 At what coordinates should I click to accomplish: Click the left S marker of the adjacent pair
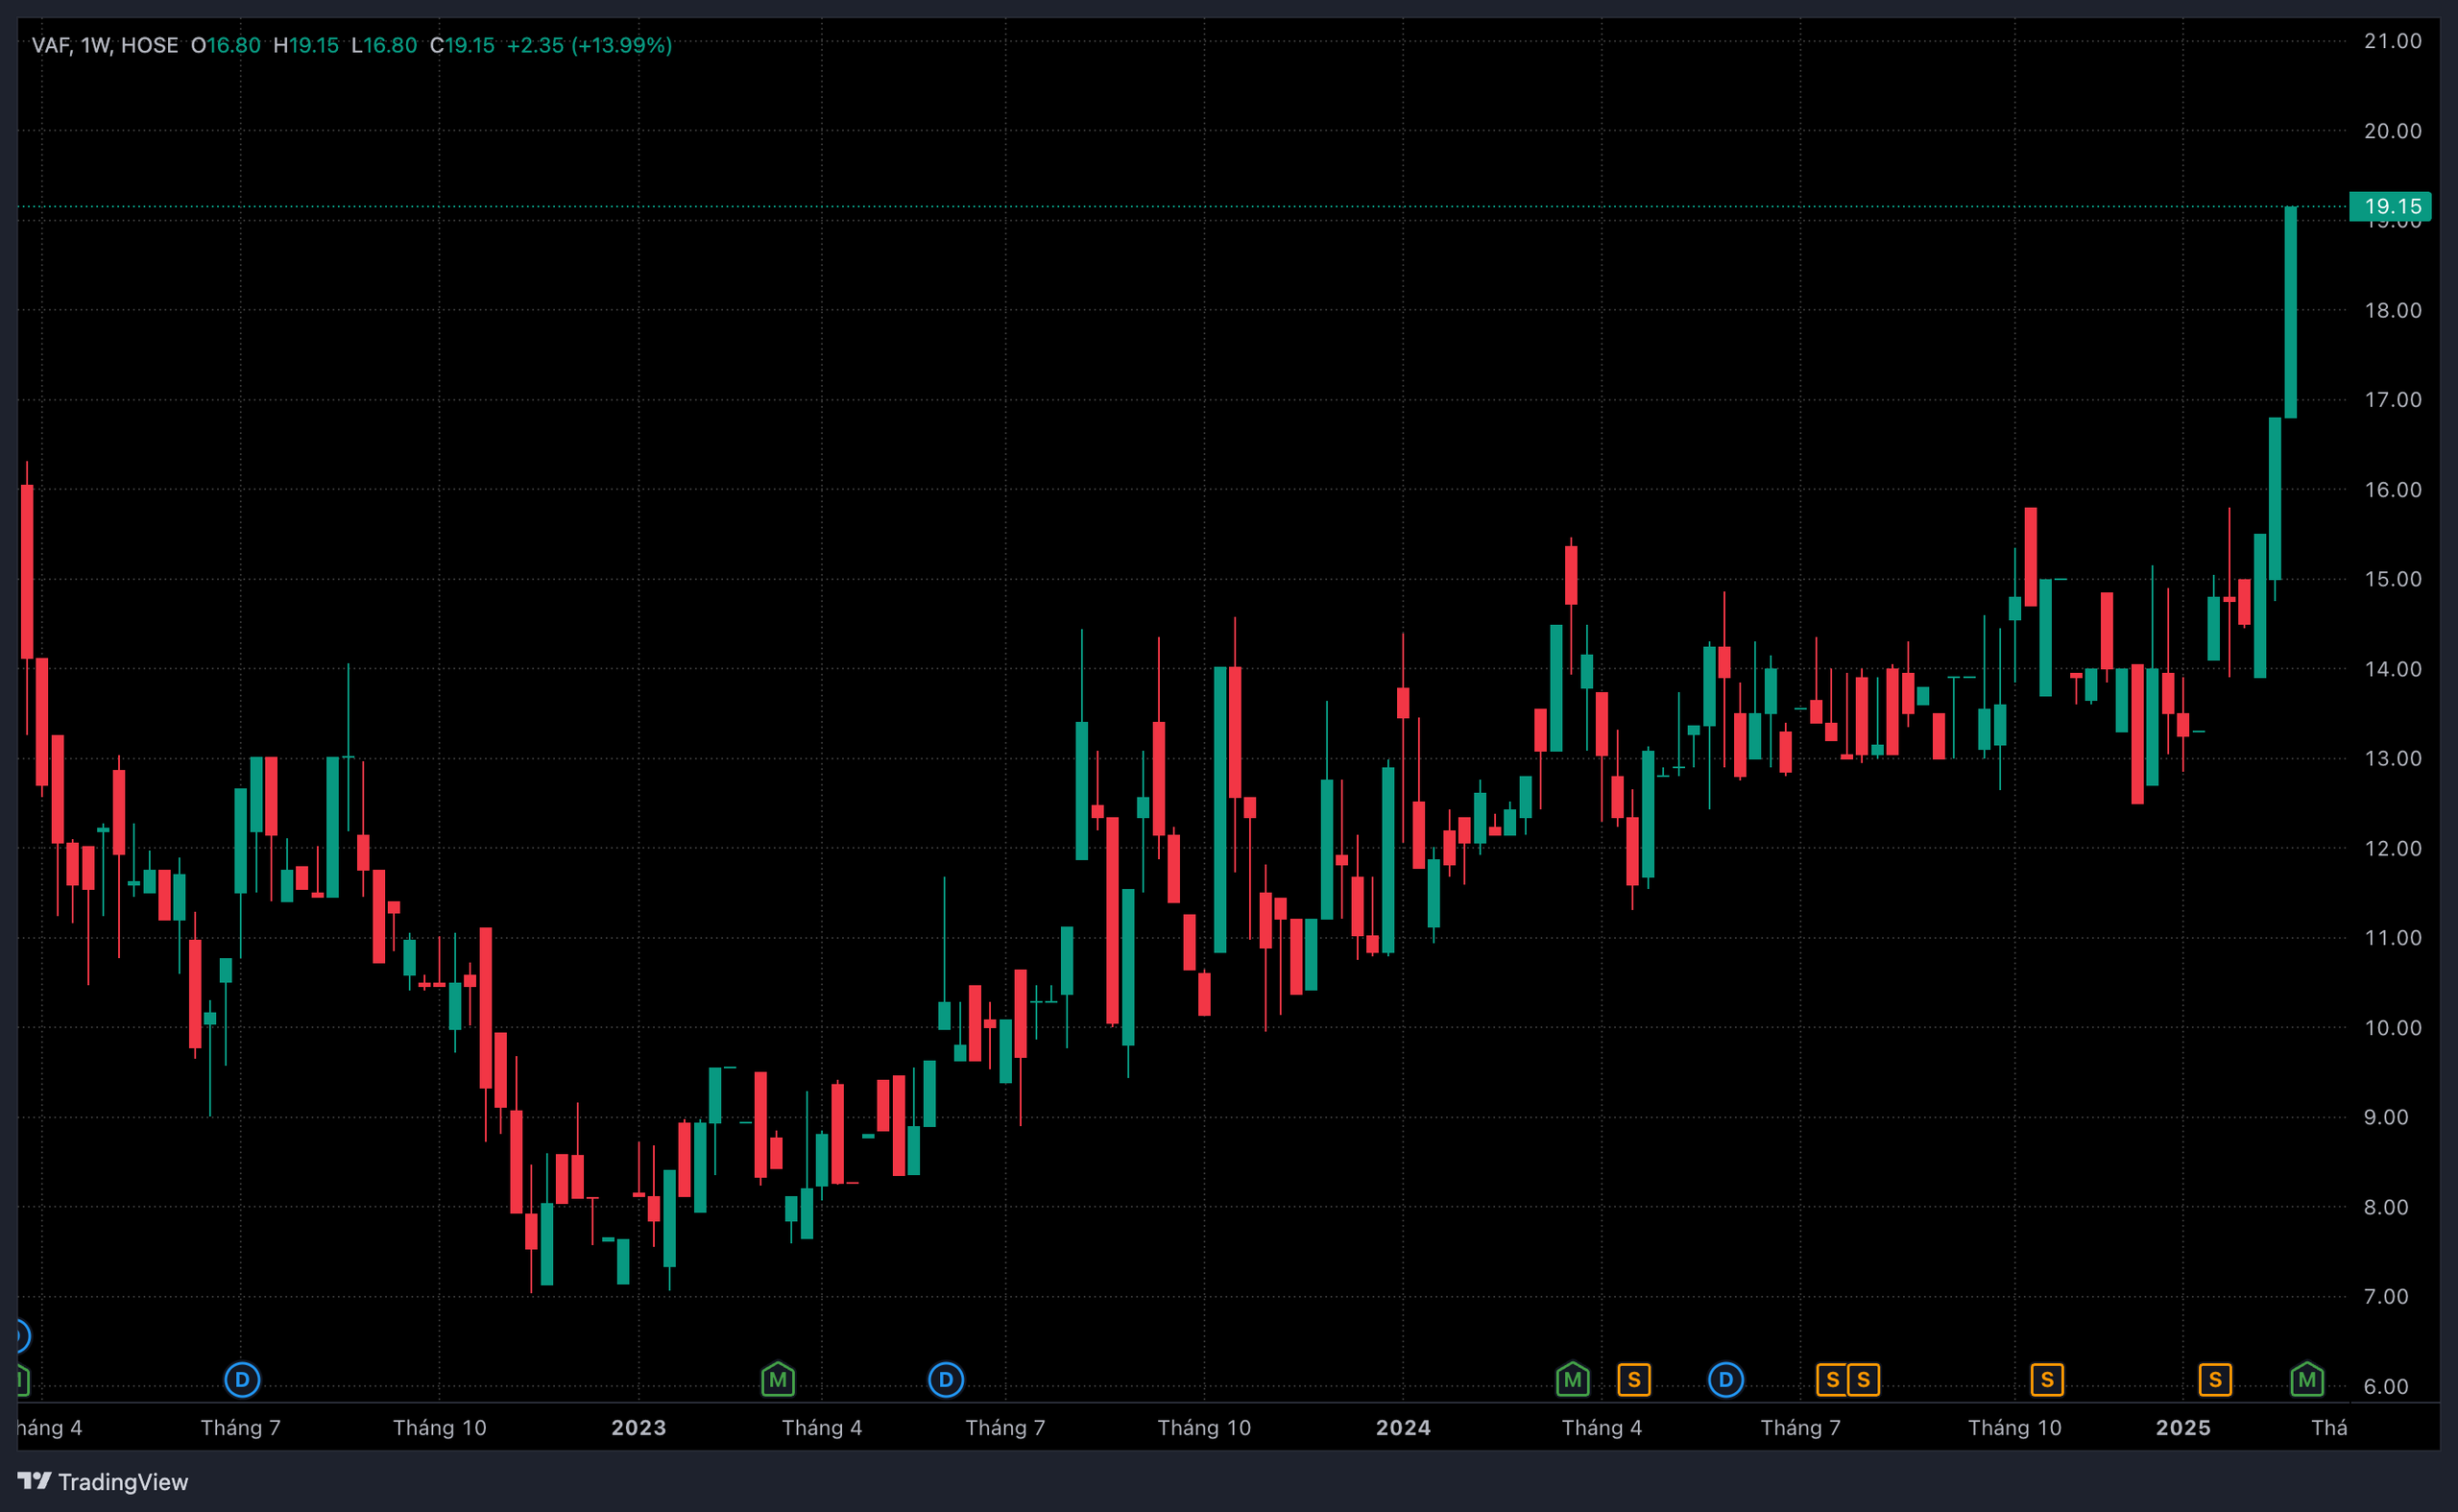tap(1833, 1380)
